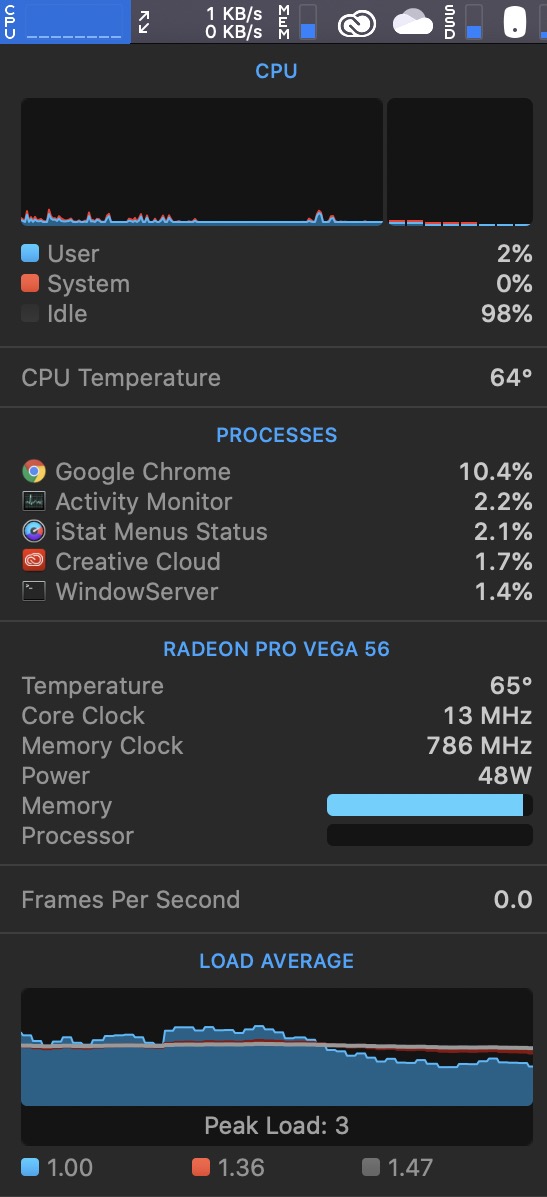
Task: Open Creative Cloud in the menu bar
Action: (357, 23)
